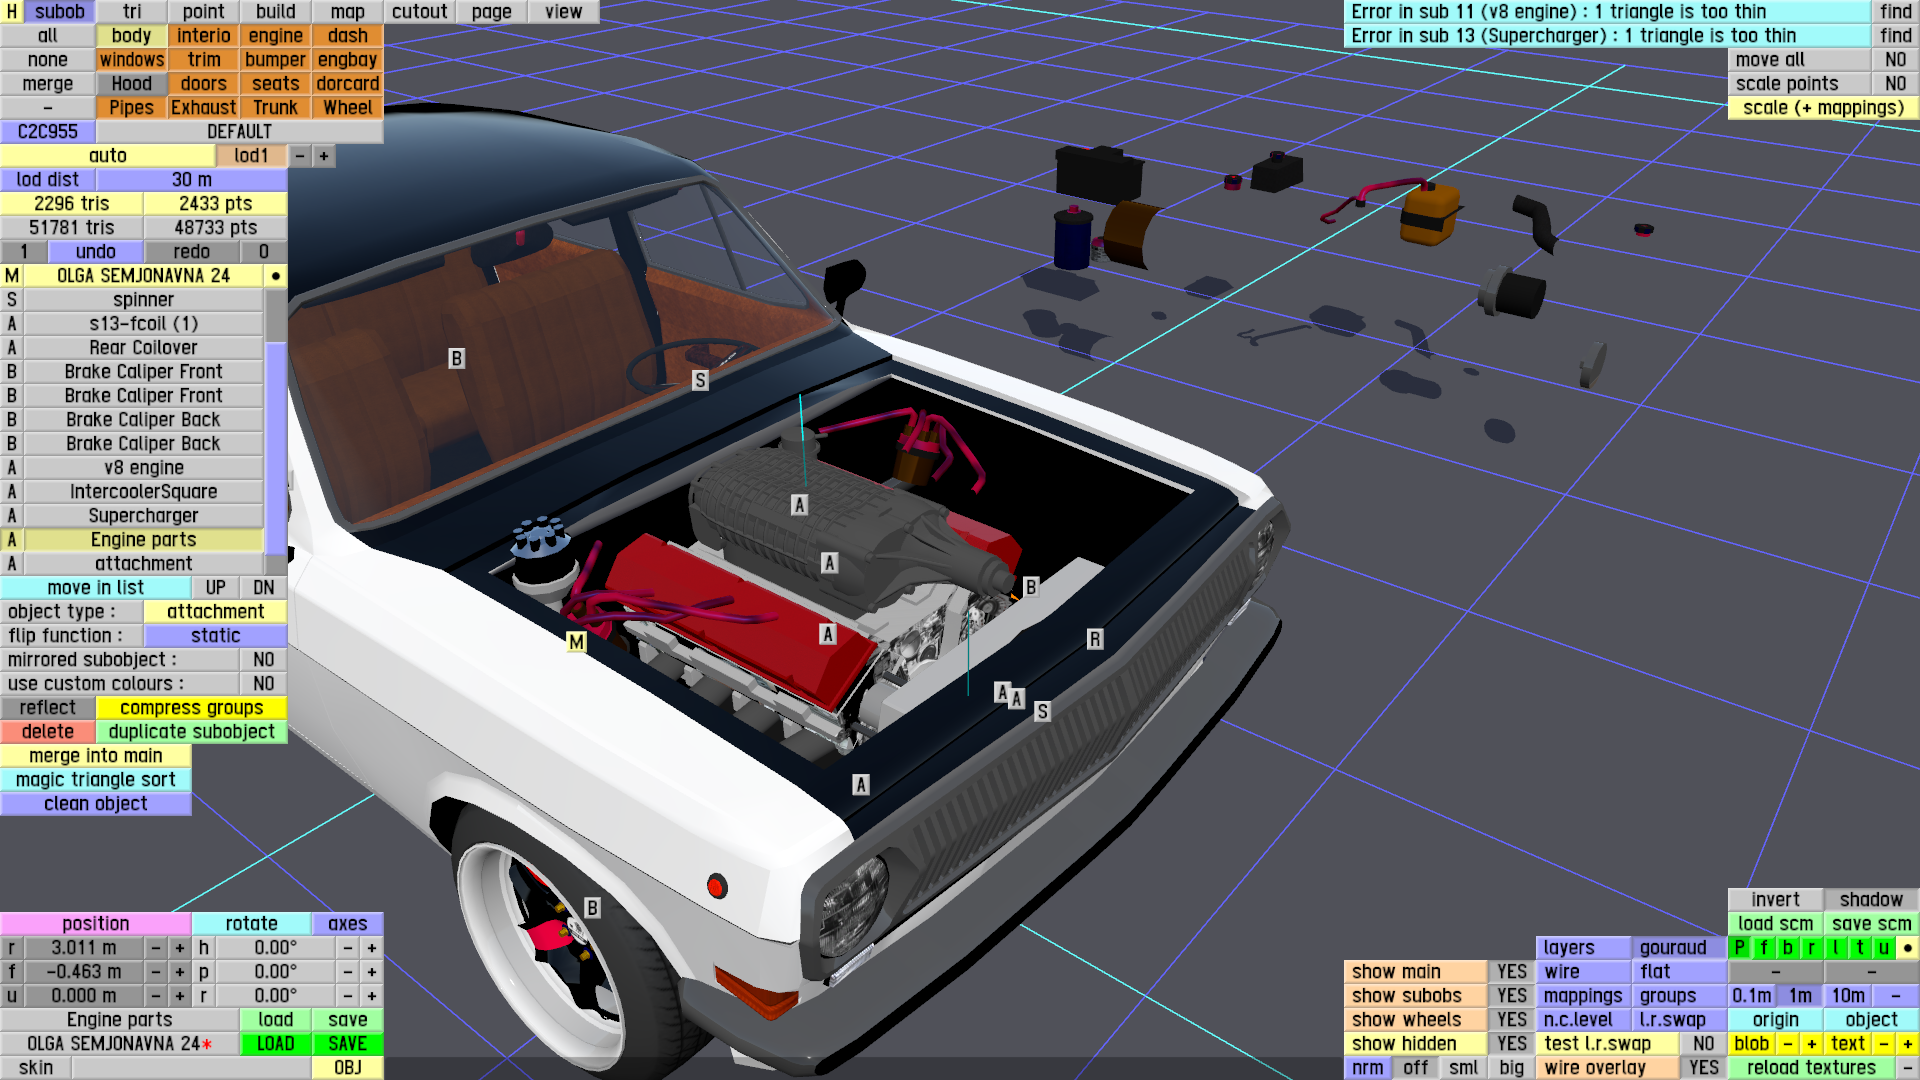Select Supercharger in the subobject list

(143, 516)
